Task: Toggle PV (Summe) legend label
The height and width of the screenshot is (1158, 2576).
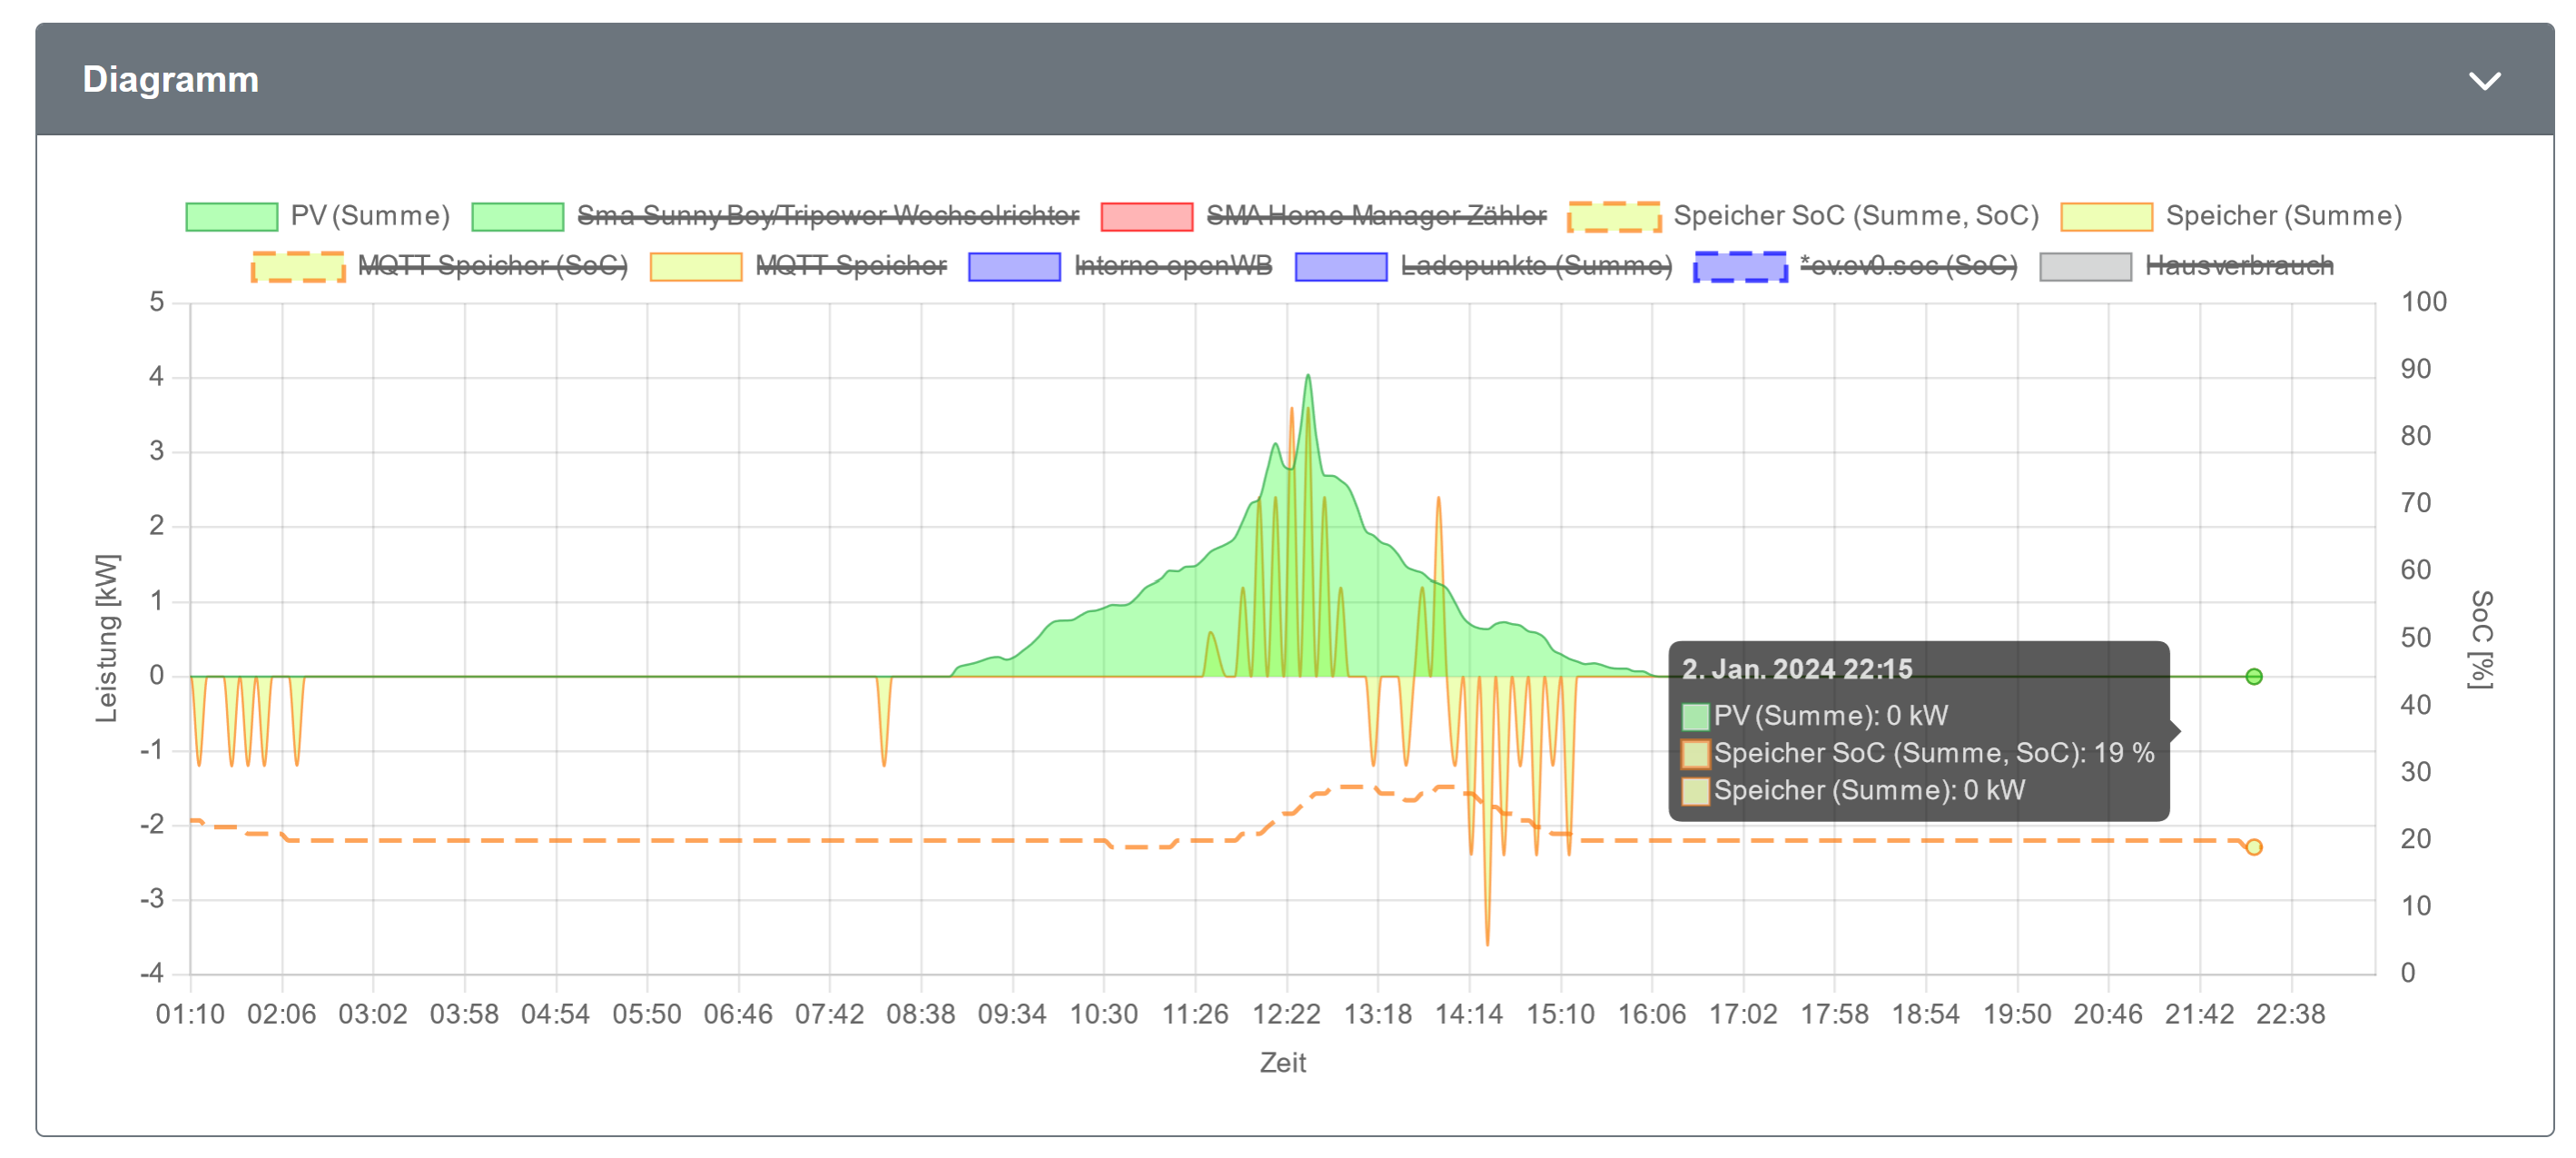Action: click(370, 216)
